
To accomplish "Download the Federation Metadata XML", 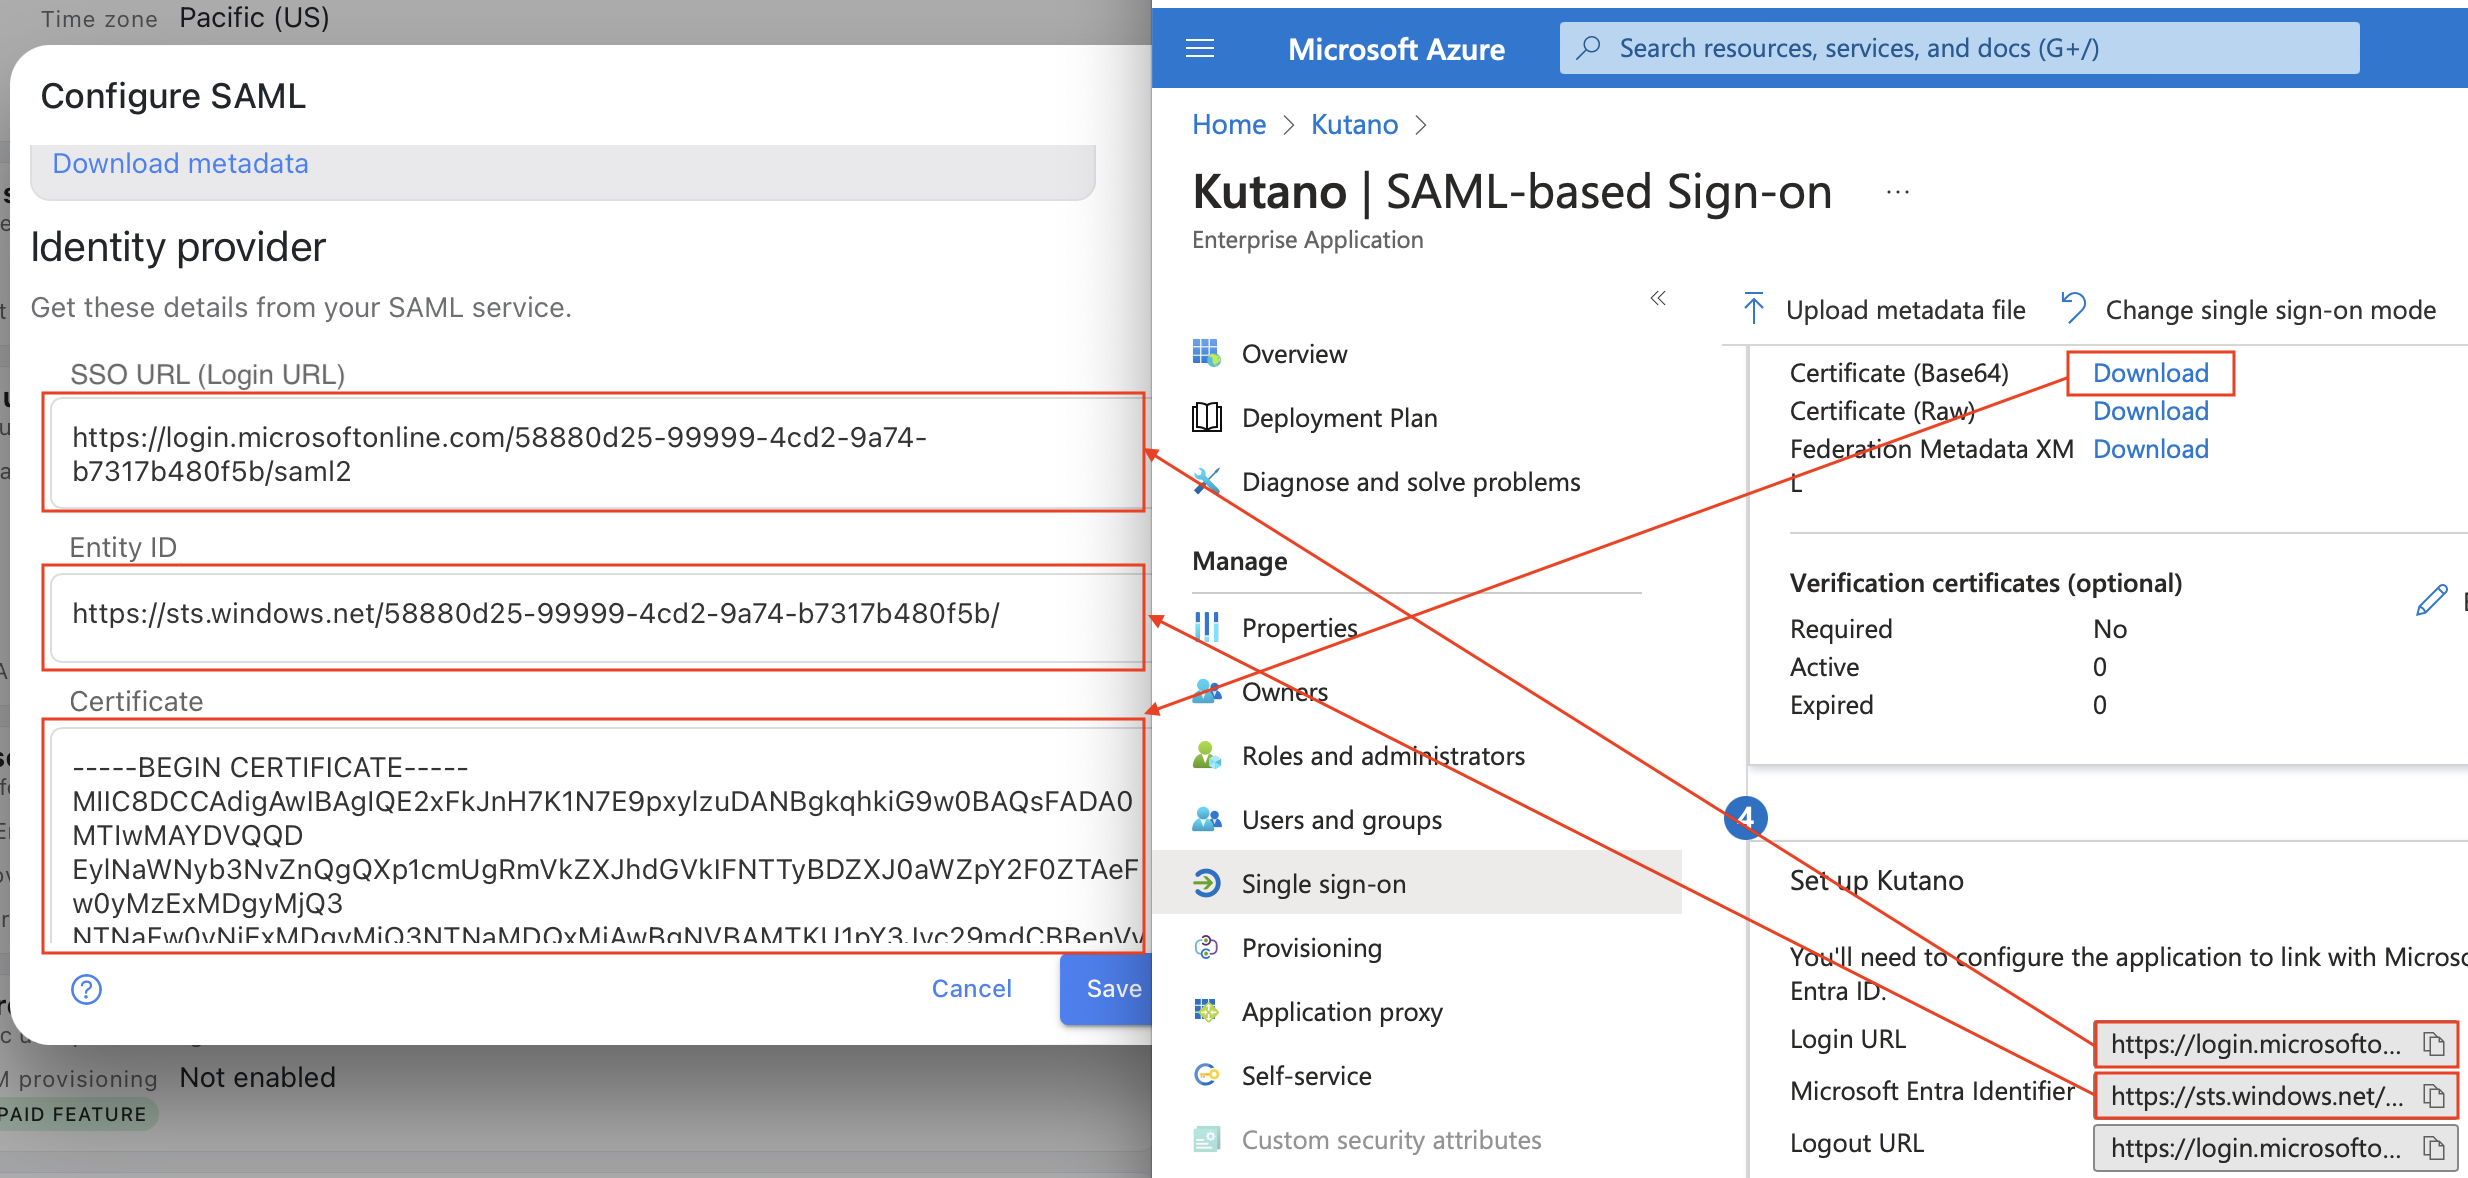I will coord(2150,449).
